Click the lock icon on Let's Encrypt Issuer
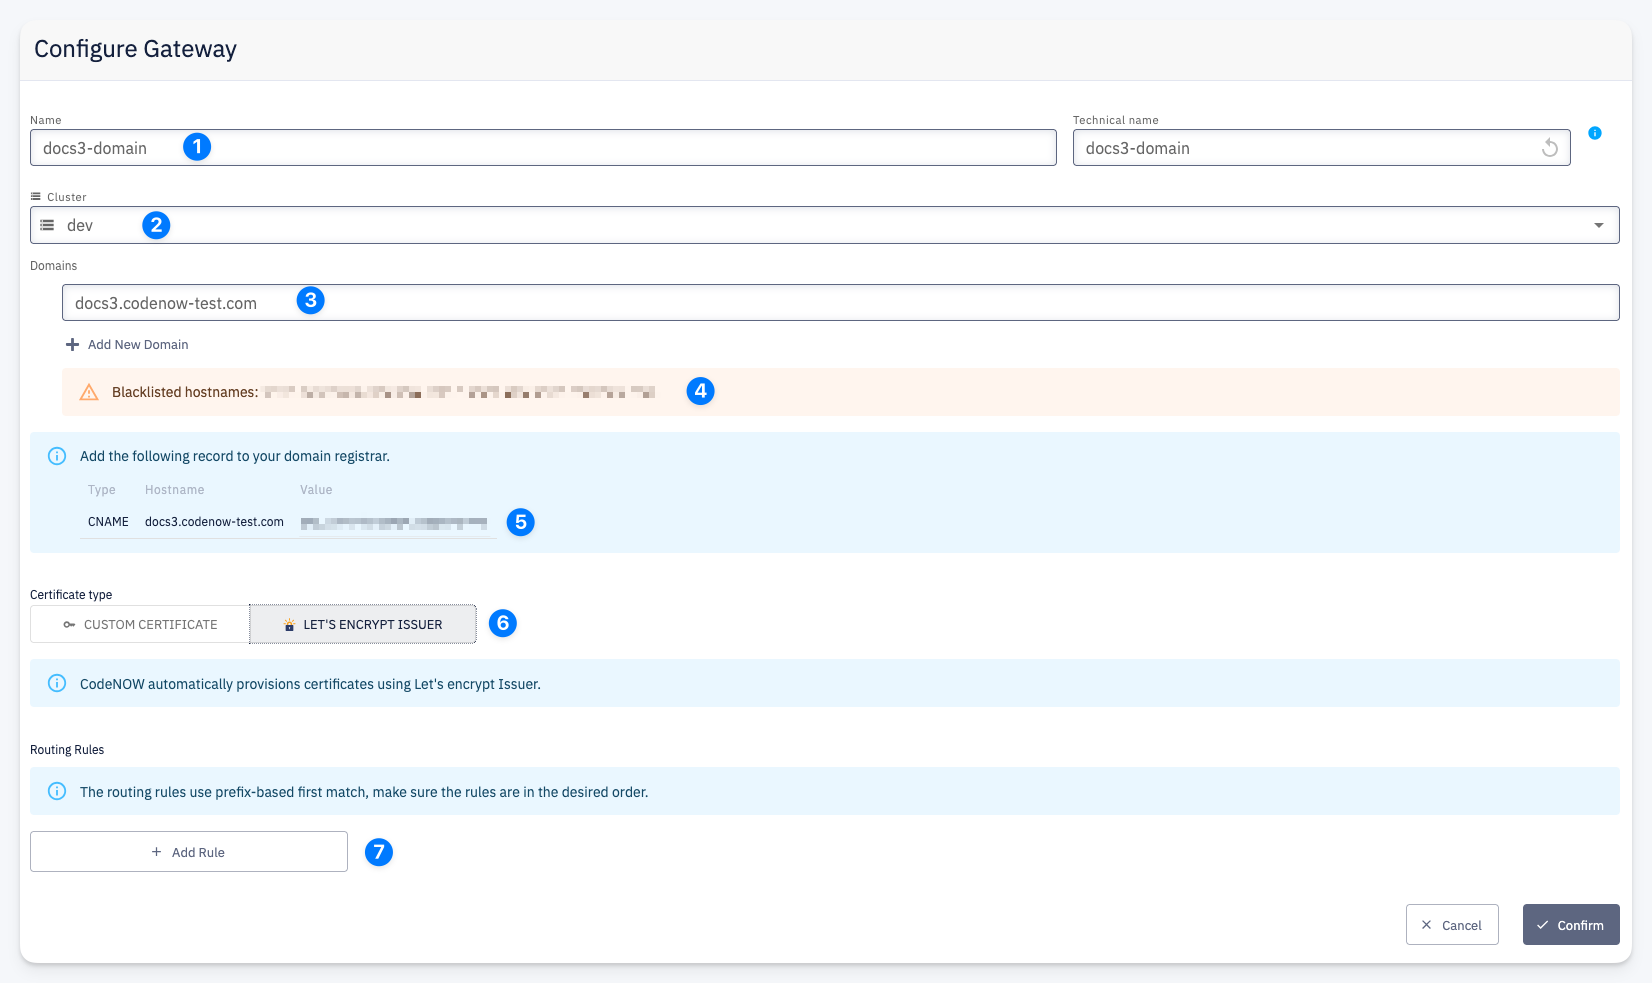Image resolution: width=1652 pixels, height=983 pixels. [x=289, y=625]
